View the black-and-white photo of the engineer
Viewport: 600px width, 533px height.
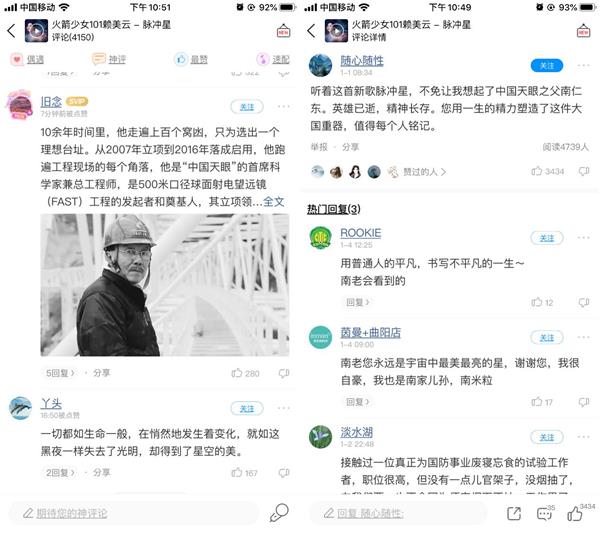coord(165,285)
